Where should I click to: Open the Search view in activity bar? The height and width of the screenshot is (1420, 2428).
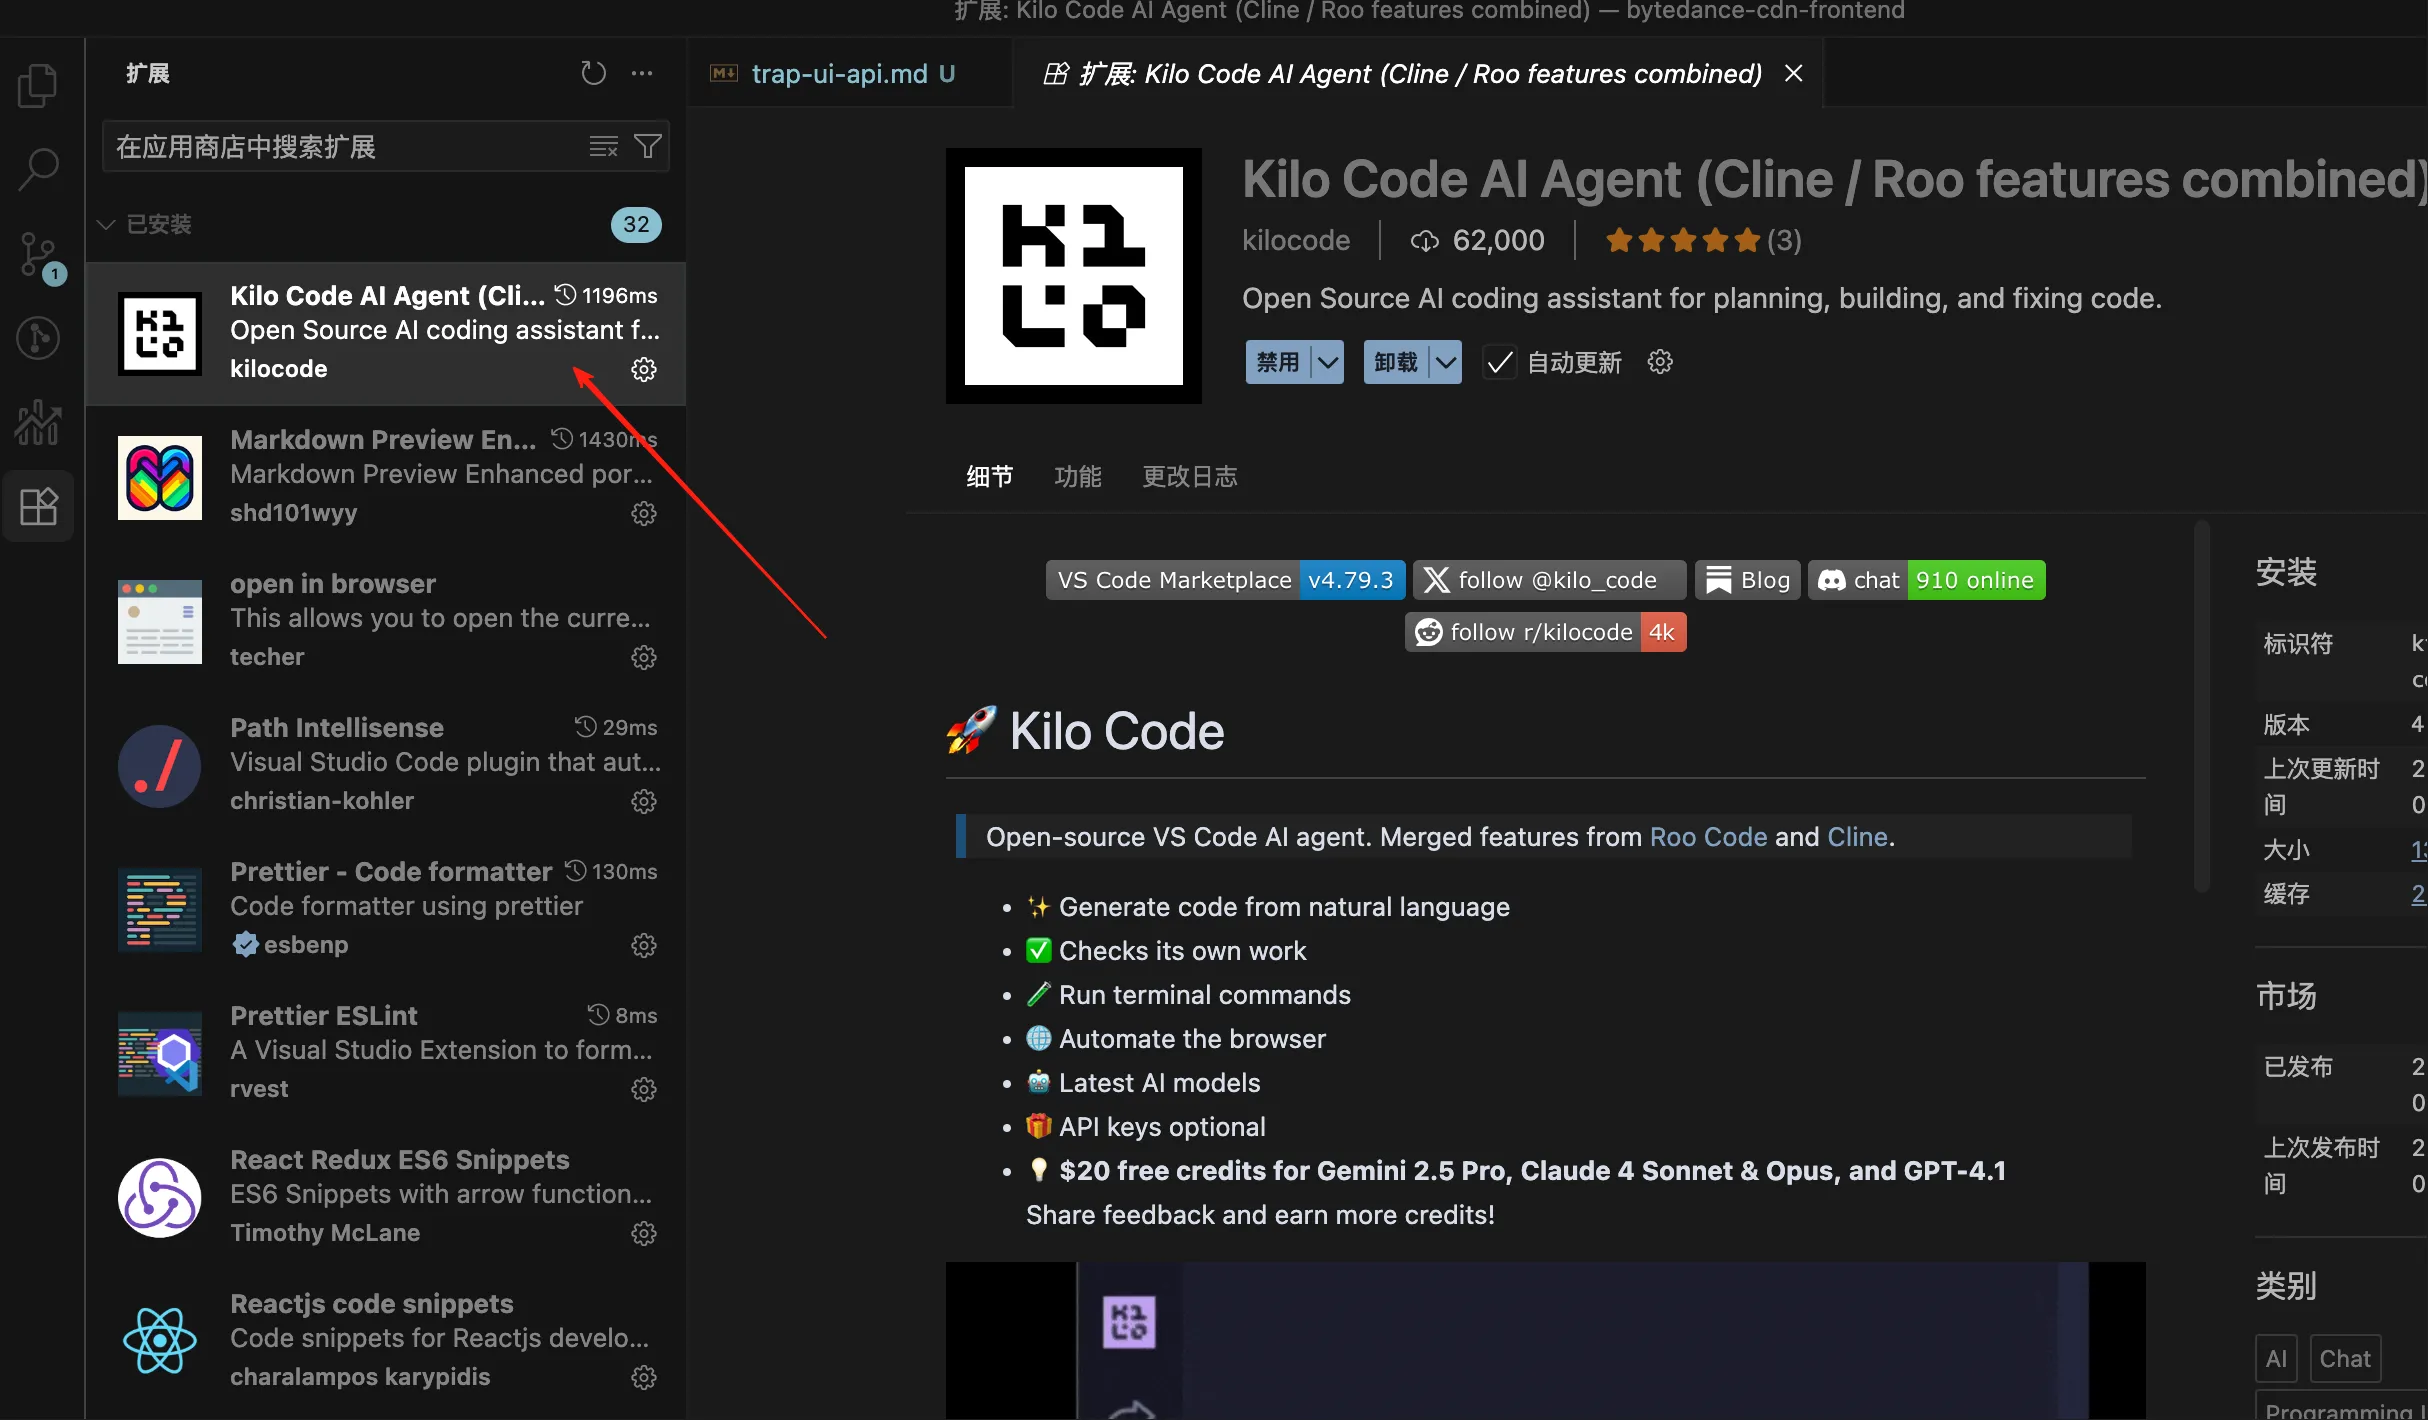coord(38,169)
